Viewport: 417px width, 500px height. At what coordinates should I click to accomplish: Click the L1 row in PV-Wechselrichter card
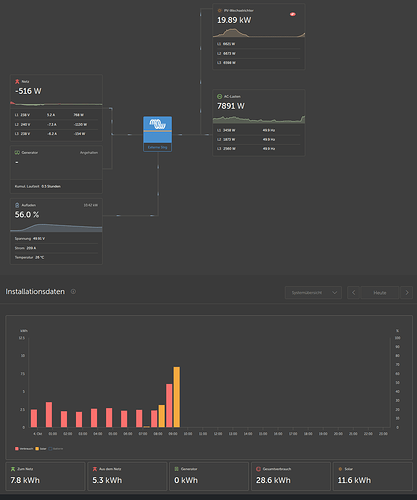click(x=259, y=44)
